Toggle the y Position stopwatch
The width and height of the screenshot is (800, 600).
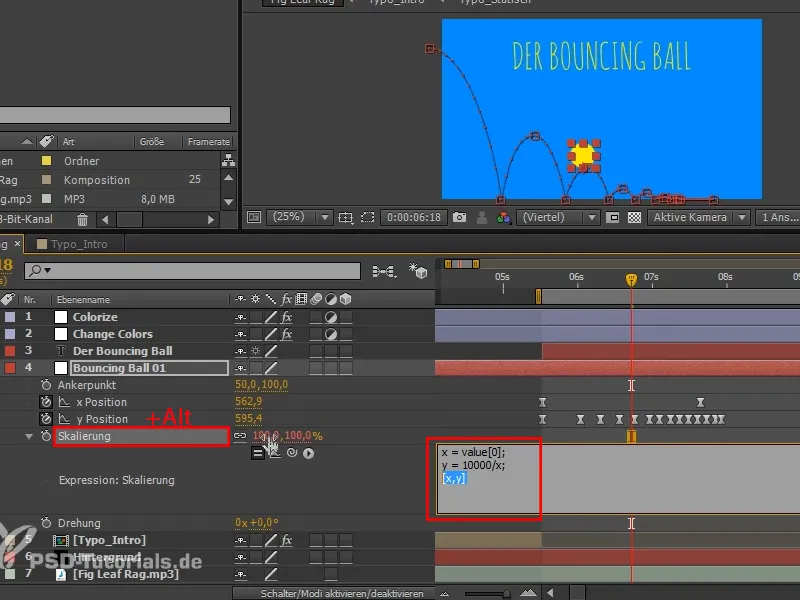tap(46, 419)
